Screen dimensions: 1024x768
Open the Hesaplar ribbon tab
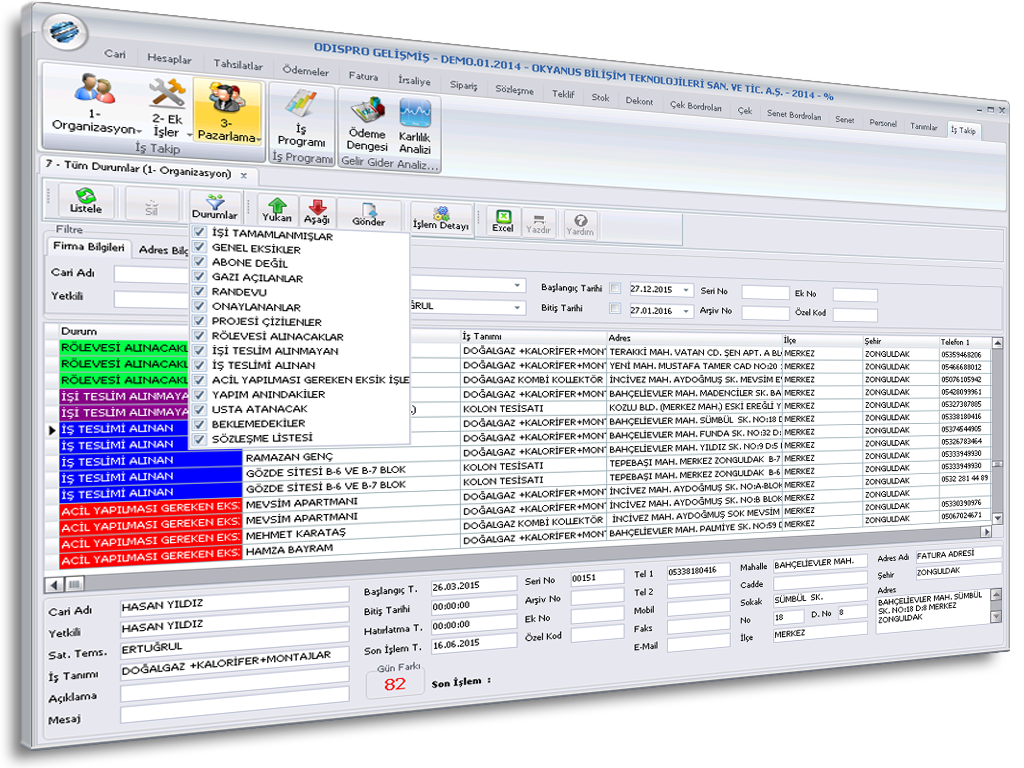[169, 58]
